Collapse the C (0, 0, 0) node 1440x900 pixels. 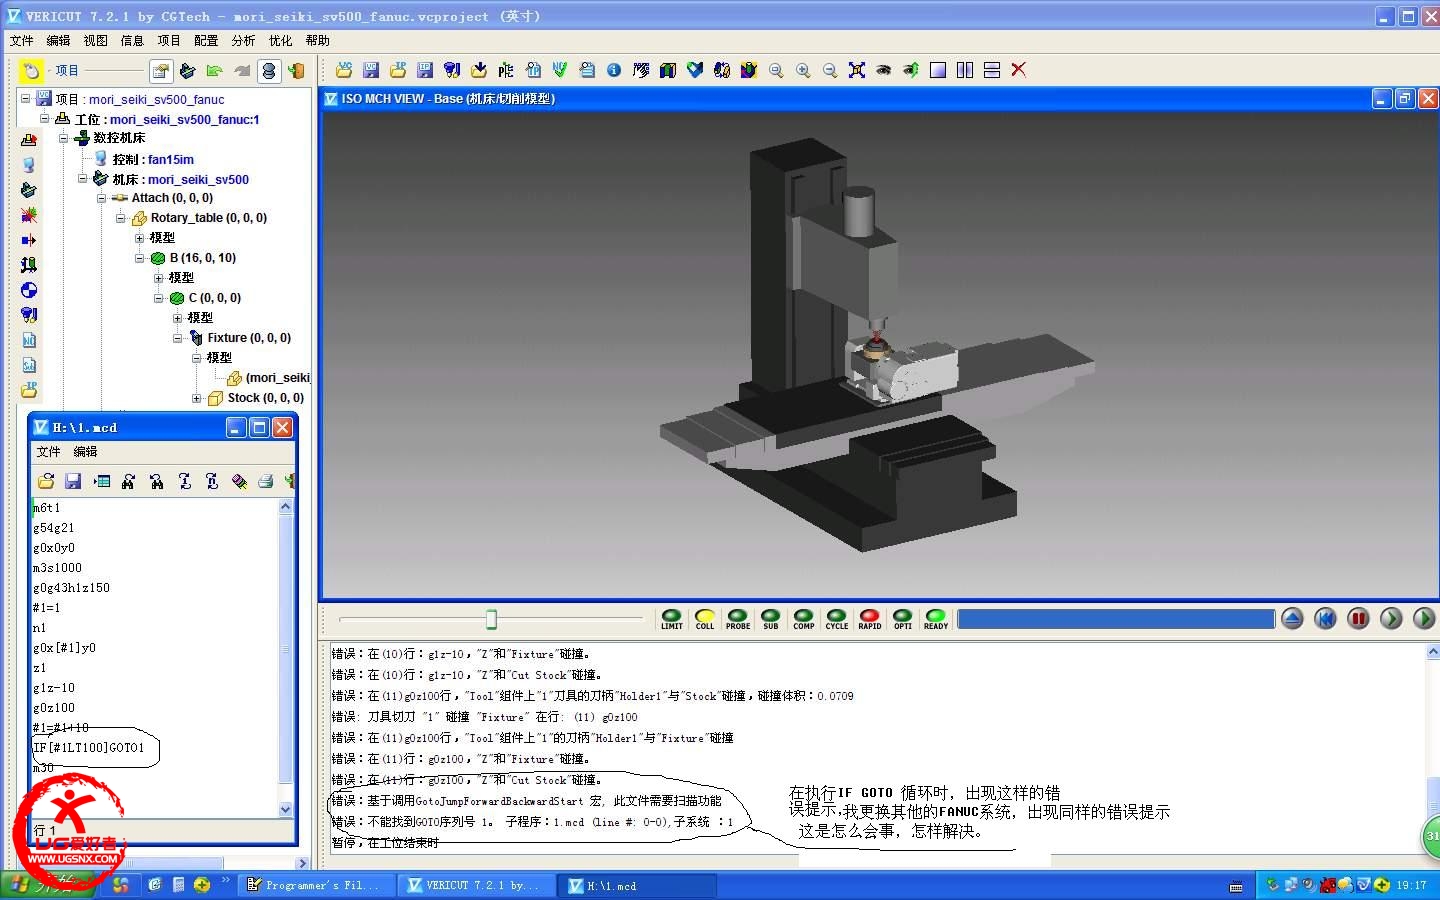(x=159, y=298)
